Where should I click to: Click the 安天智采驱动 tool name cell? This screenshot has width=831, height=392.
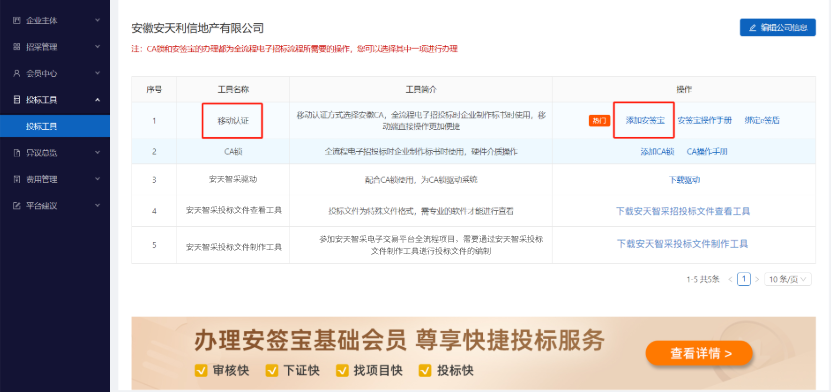(x=233, y=180)
